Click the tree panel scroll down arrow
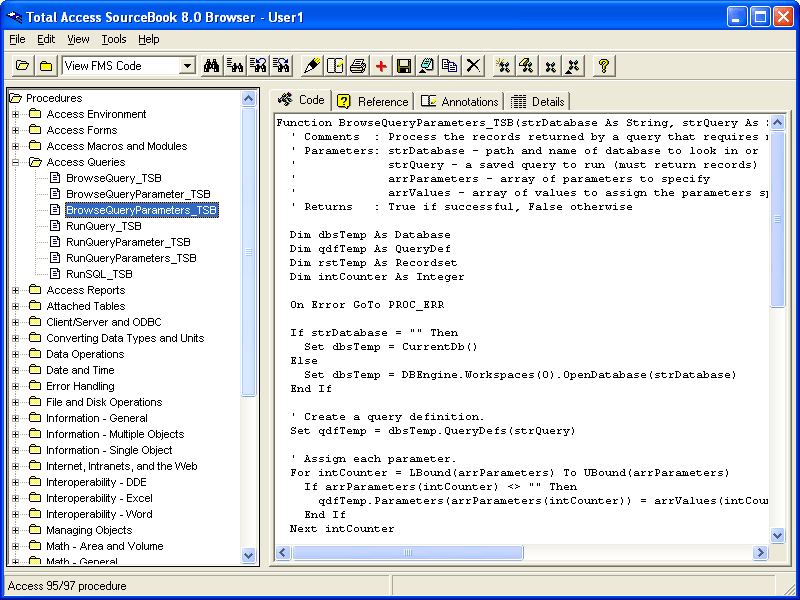 coord(248,555)
